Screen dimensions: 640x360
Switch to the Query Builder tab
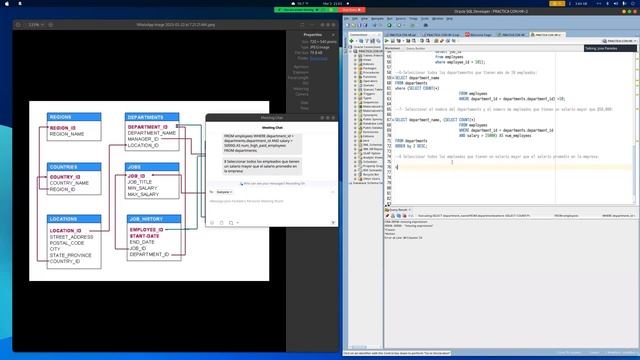416,49
